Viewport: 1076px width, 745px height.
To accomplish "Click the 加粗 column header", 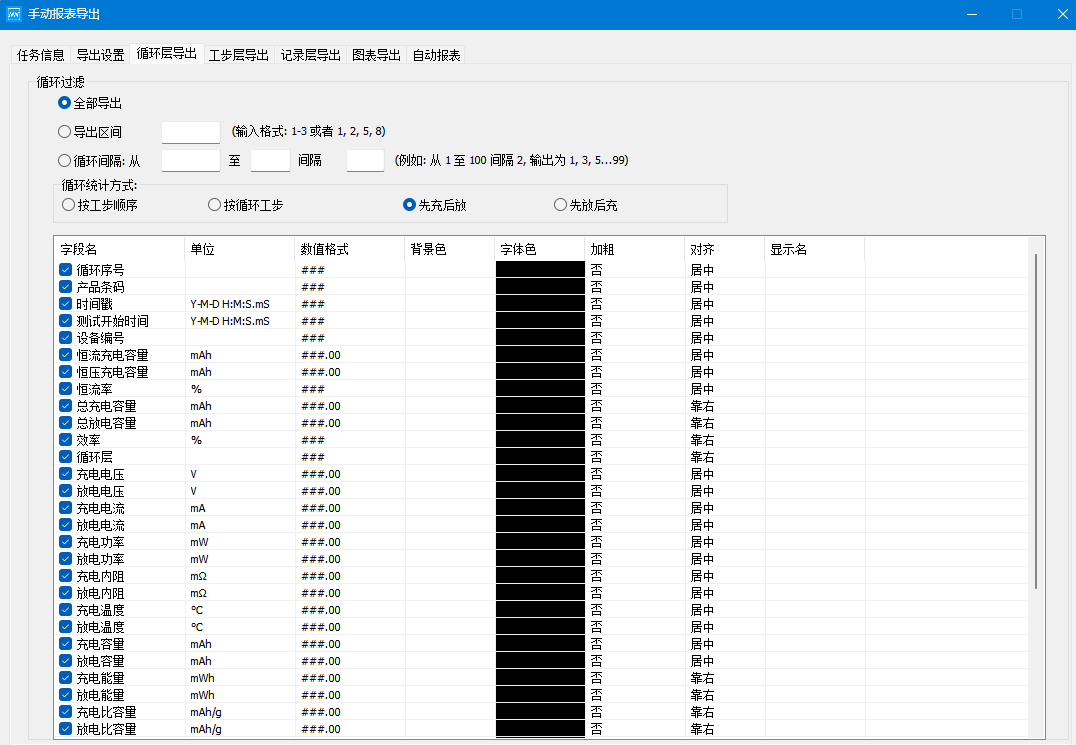I will (x=635, y=249).
